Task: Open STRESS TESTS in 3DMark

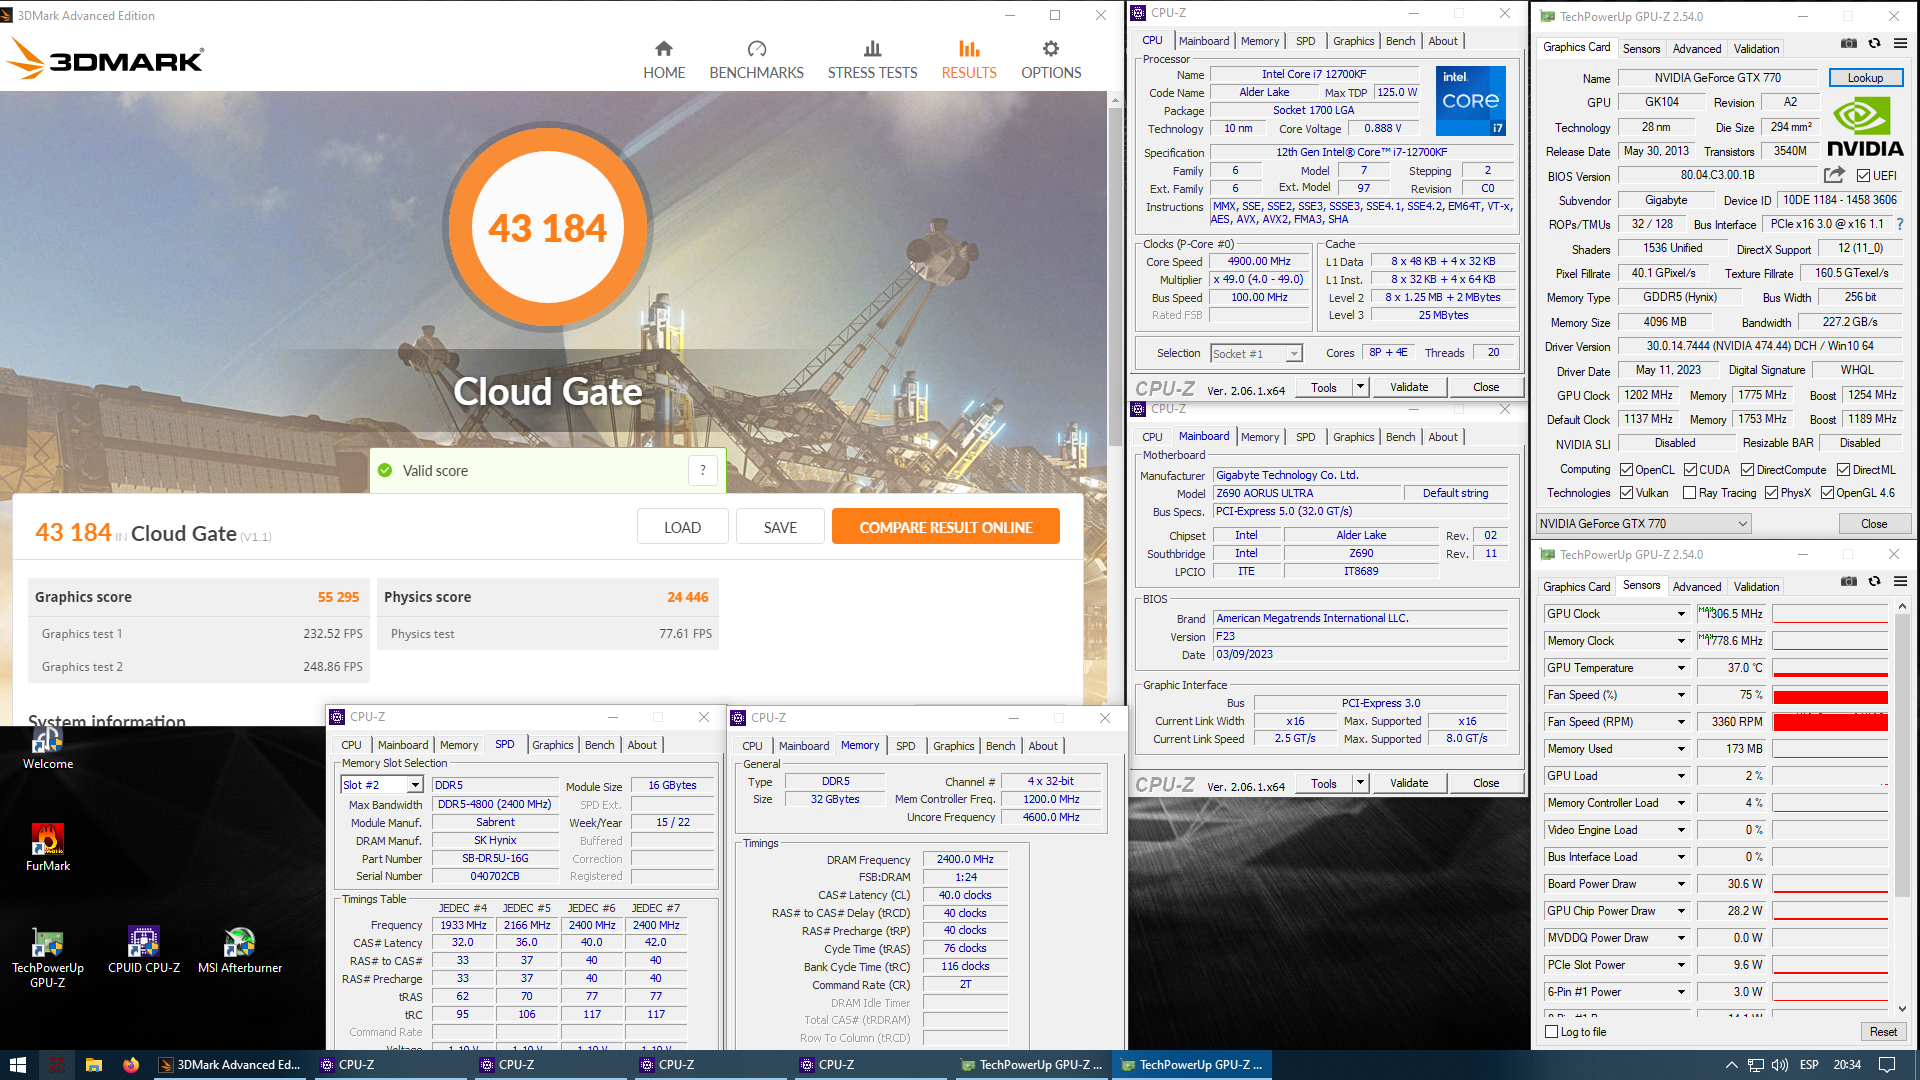Action: point(872,60)
